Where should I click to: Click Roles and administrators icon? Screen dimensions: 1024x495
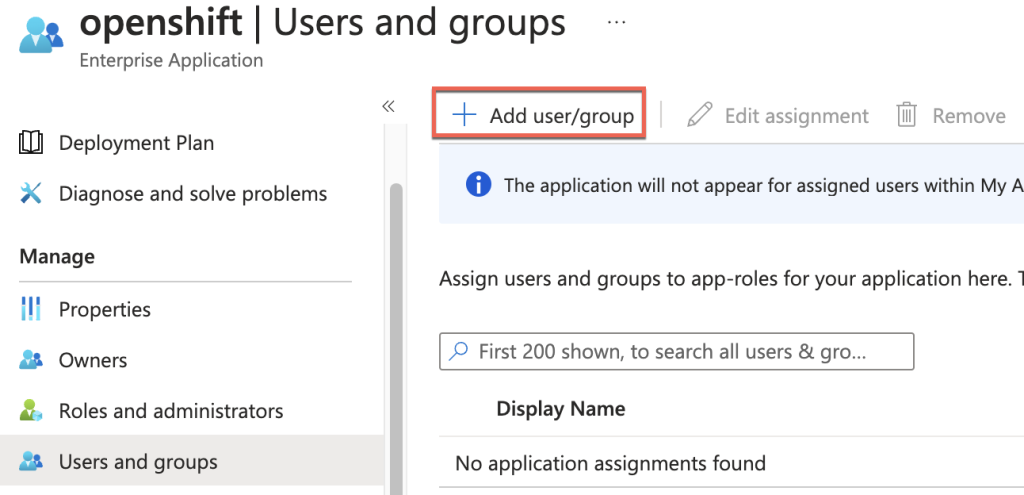click(x=31, y=411)
